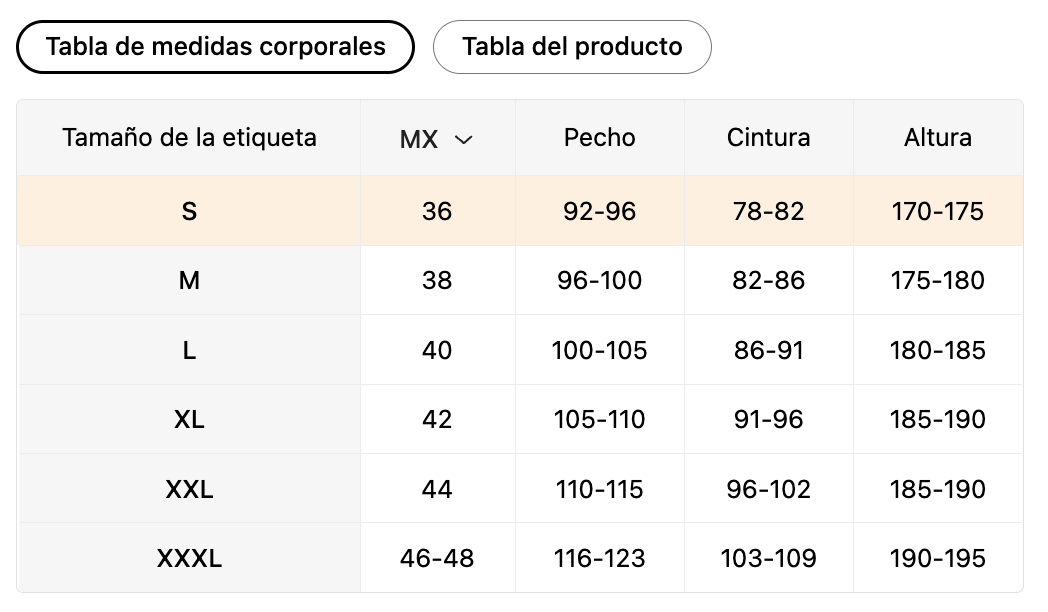
Task: Choose the XXXL size label
Action: tap(189, 558)
